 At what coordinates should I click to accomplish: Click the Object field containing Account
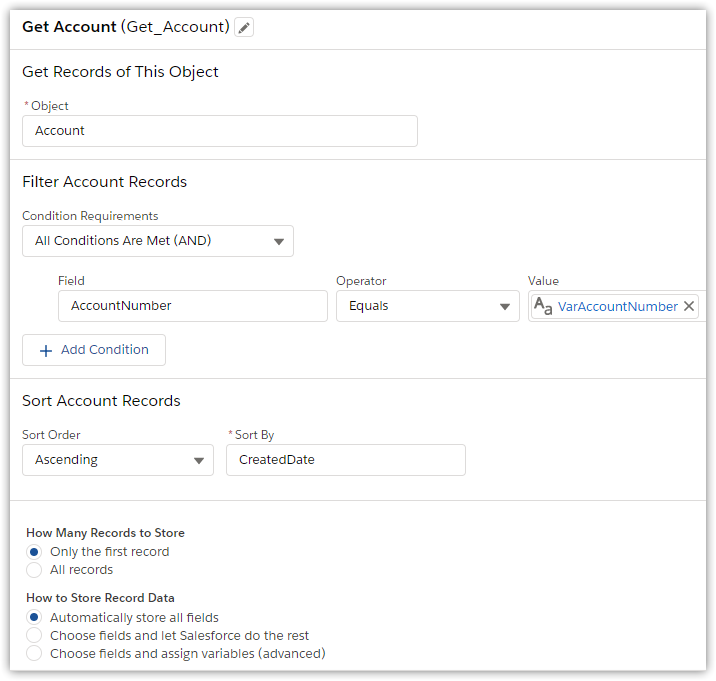(220, 131)
